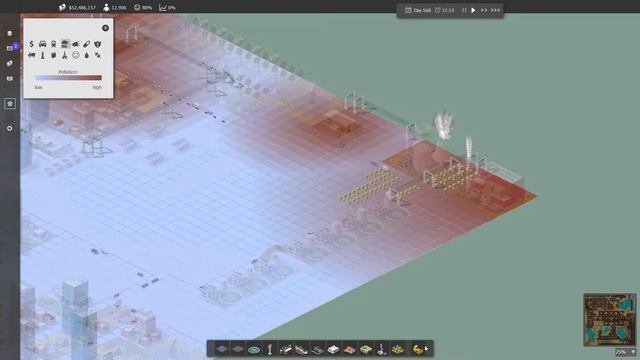Screen dimensions: 640x360
Task: Open the sidebar icon with purple badge
Action: click(11, 48)
